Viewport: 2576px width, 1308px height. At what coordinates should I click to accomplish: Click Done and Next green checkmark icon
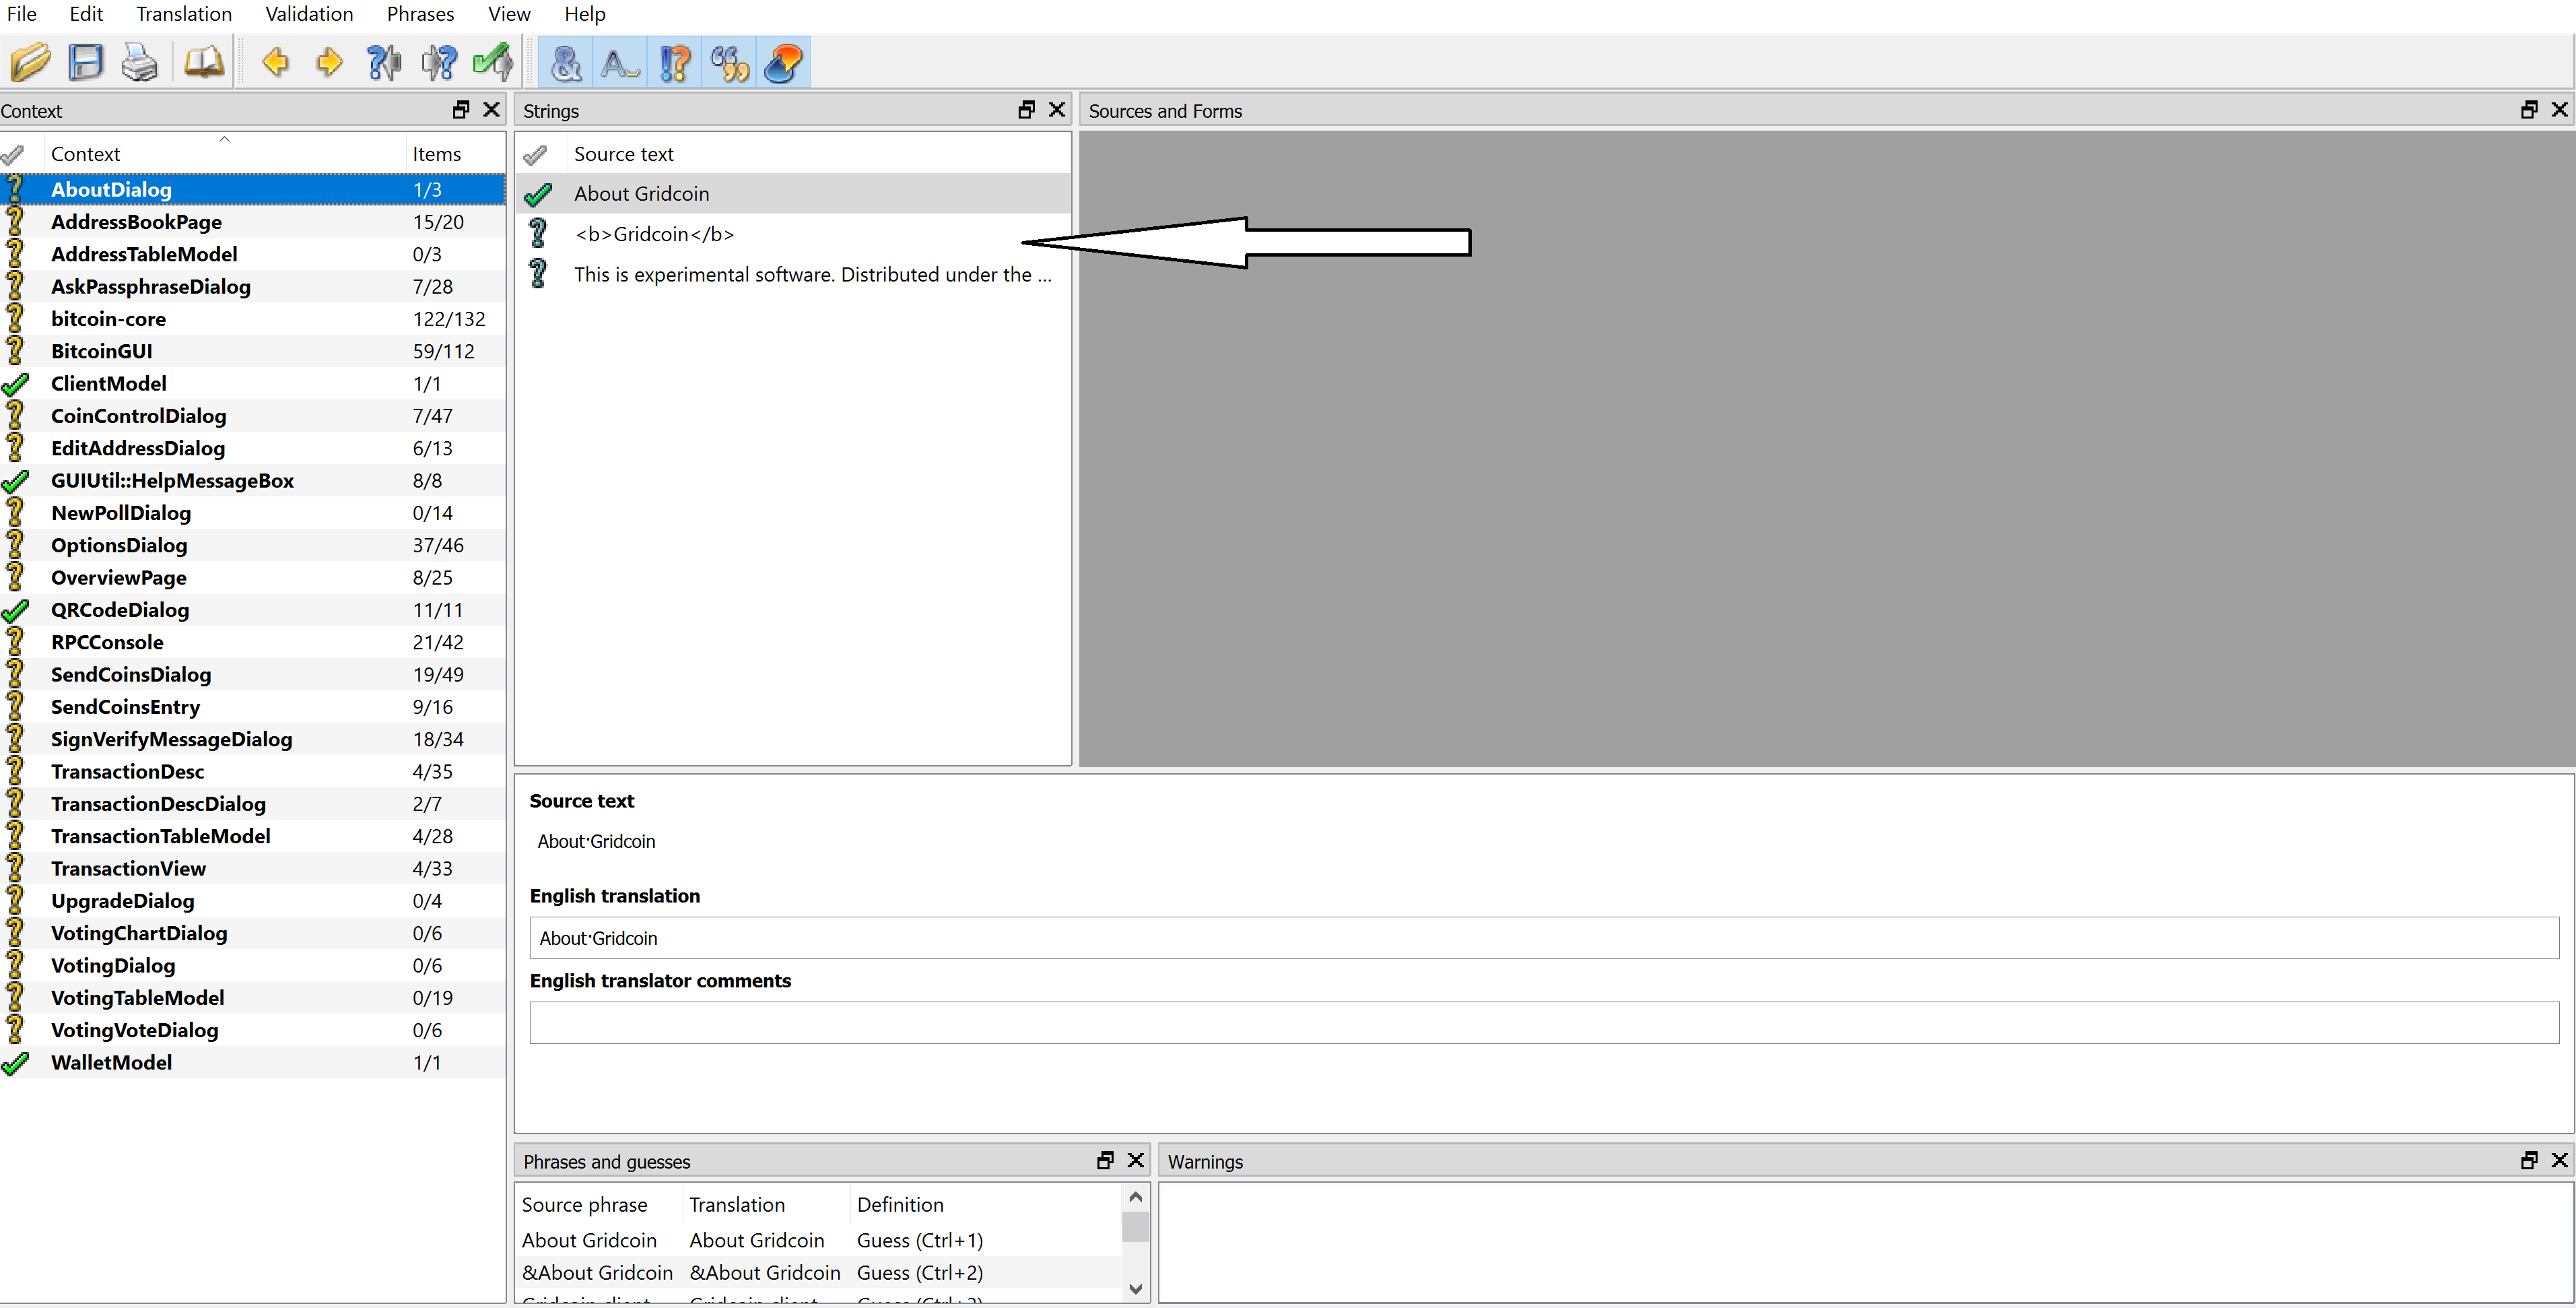[492, 62]
